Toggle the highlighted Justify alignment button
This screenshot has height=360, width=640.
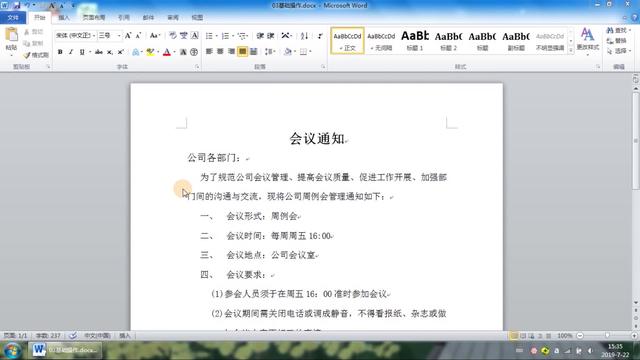coord(242,51)
